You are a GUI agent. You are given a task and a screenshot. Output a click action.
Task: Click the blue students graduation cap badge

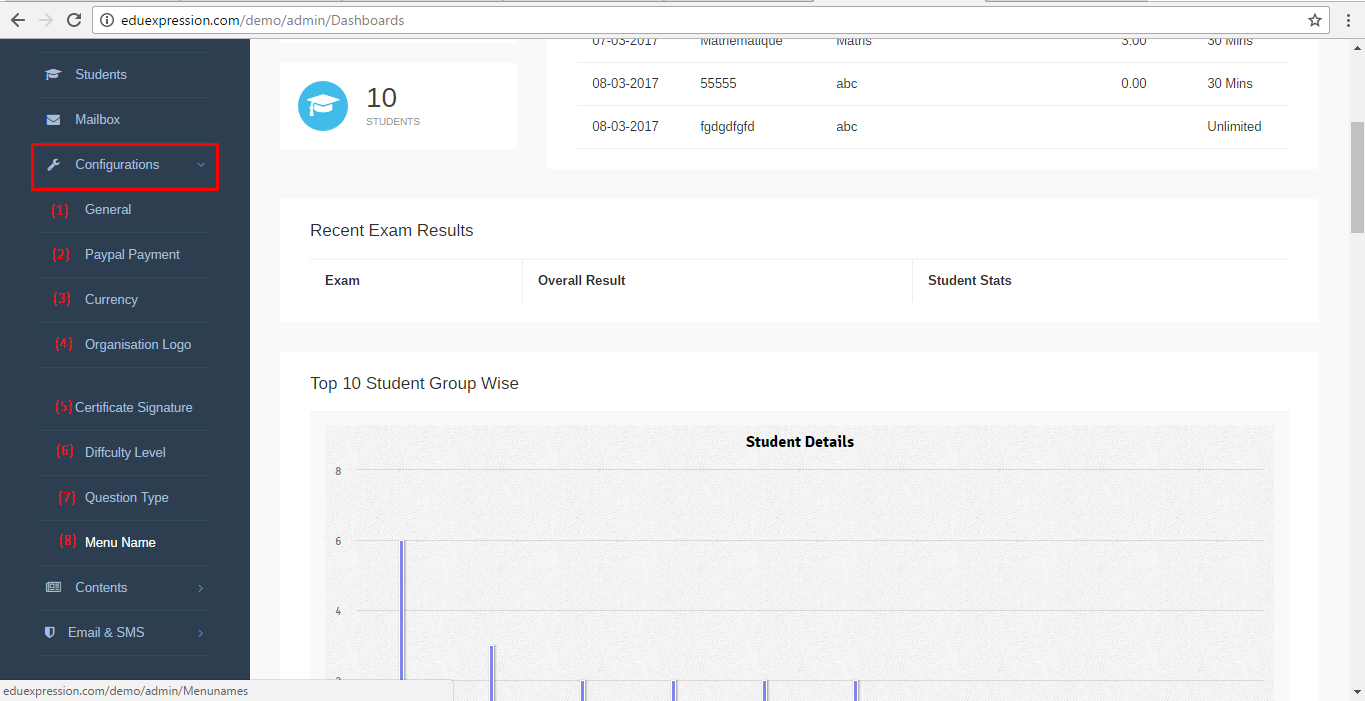point(323,105)
